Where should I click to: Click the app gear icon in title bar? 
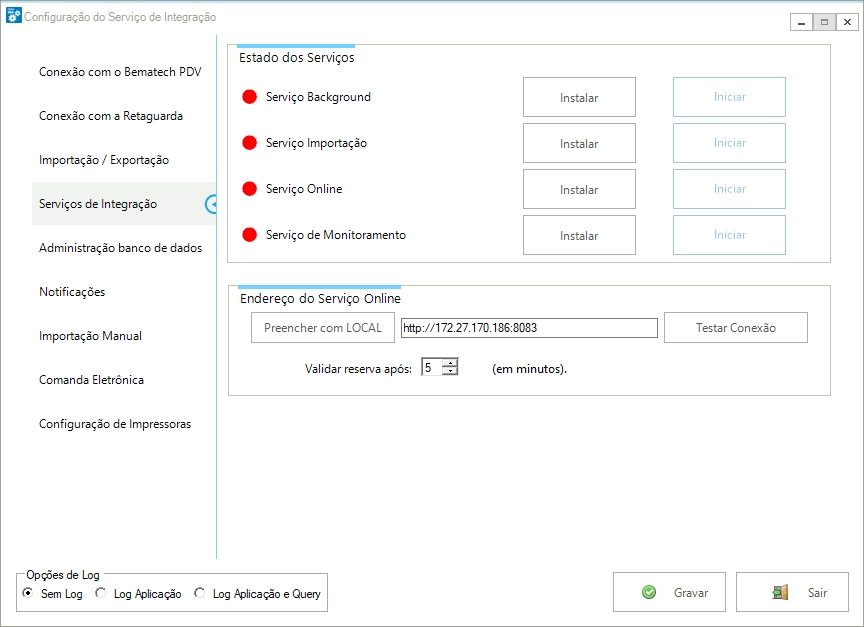[x=13, y=16]
